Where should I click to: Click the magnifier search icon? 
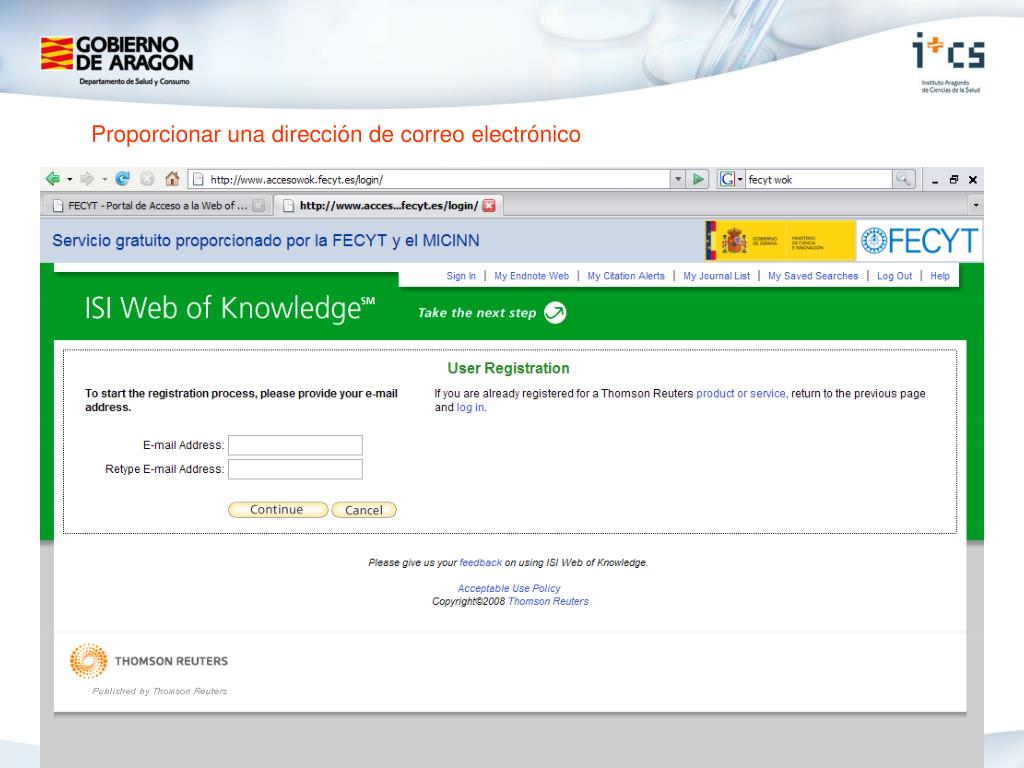(x=903, y=178)
